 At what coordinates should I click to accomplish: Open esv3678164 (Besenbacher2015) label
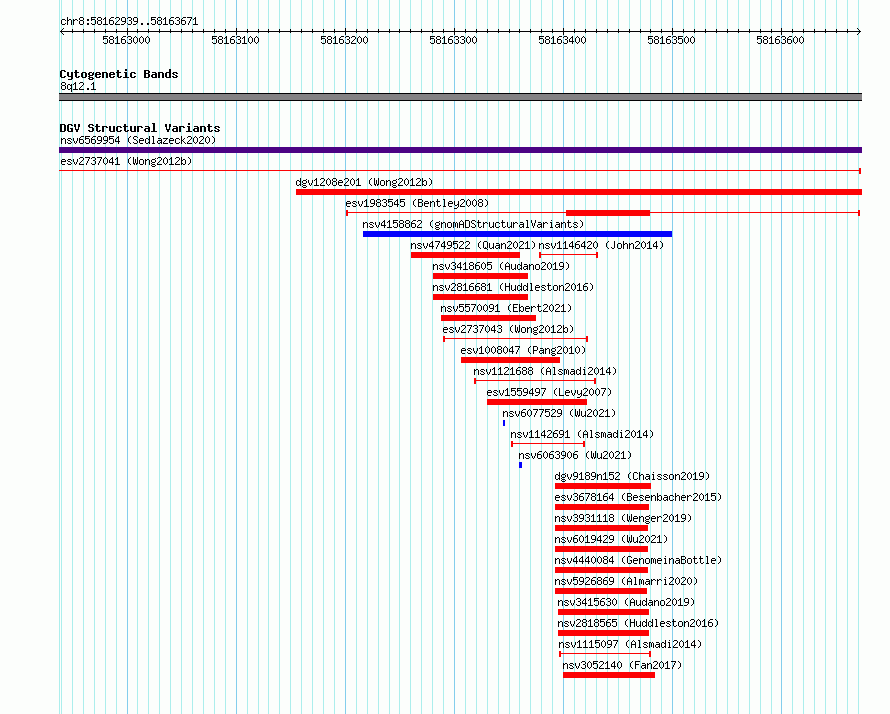click(638, 497)
